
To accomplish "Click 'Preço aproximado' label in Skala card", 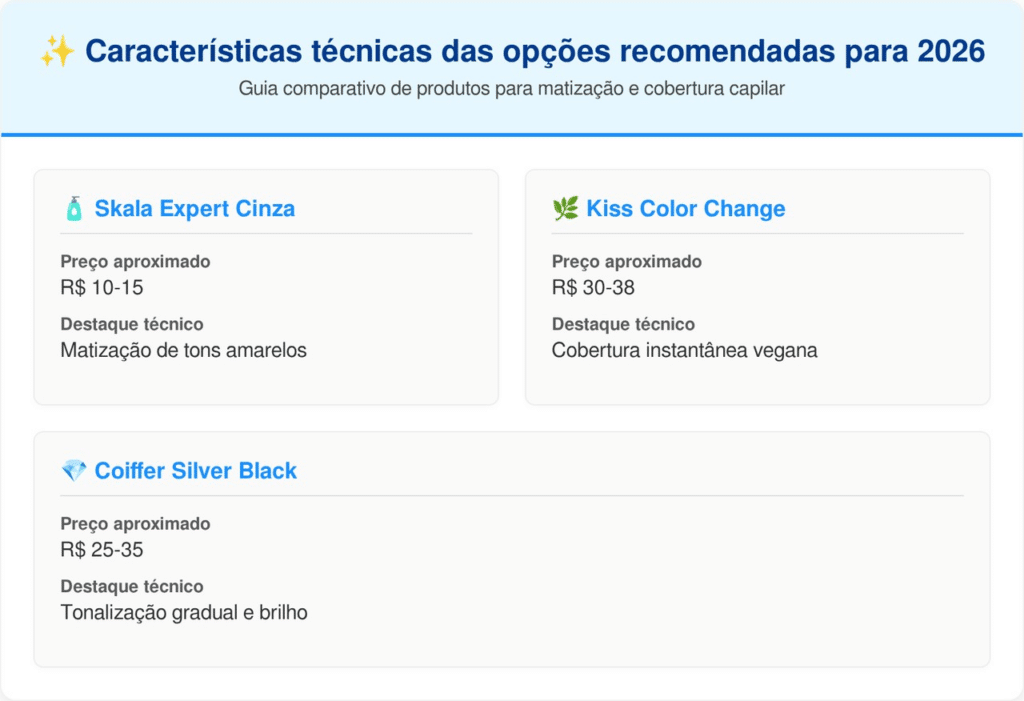I will [135, 262].
